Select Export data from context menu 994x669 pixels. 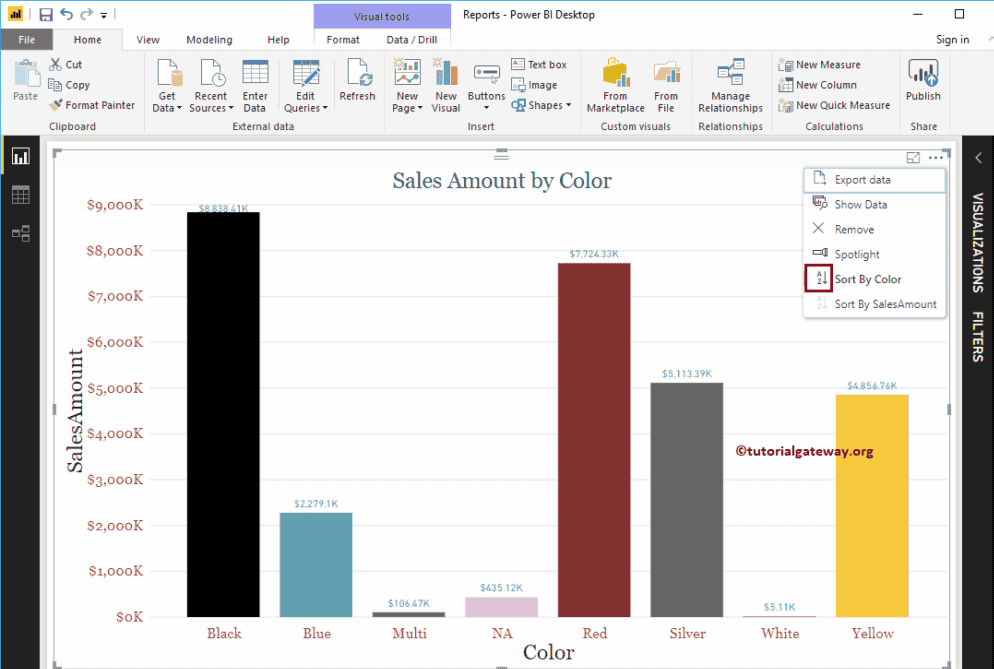click(875, 179)
